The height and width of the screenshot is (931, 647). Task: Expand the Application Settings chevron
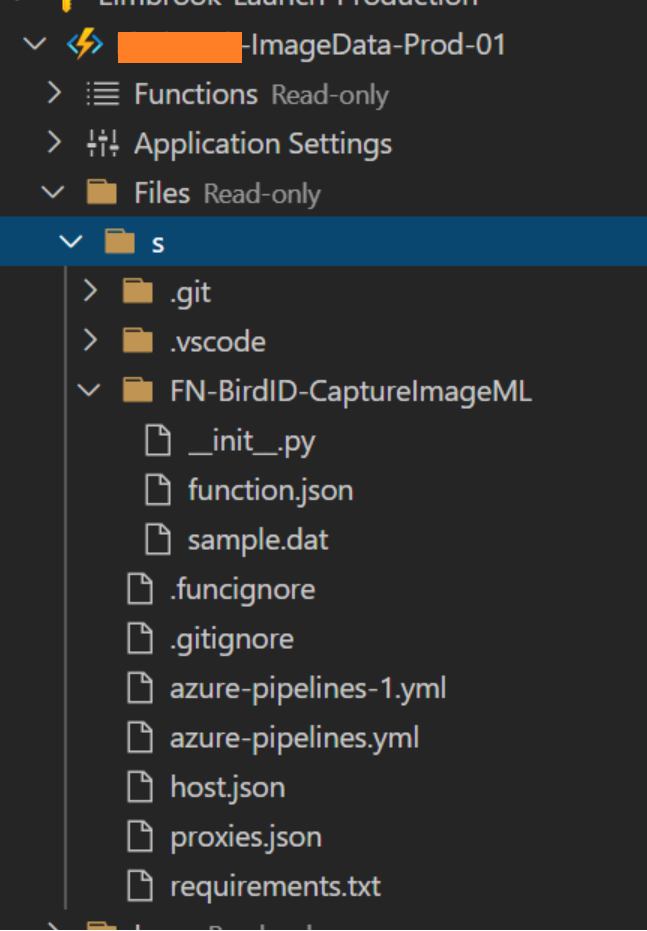coord(54,143)
